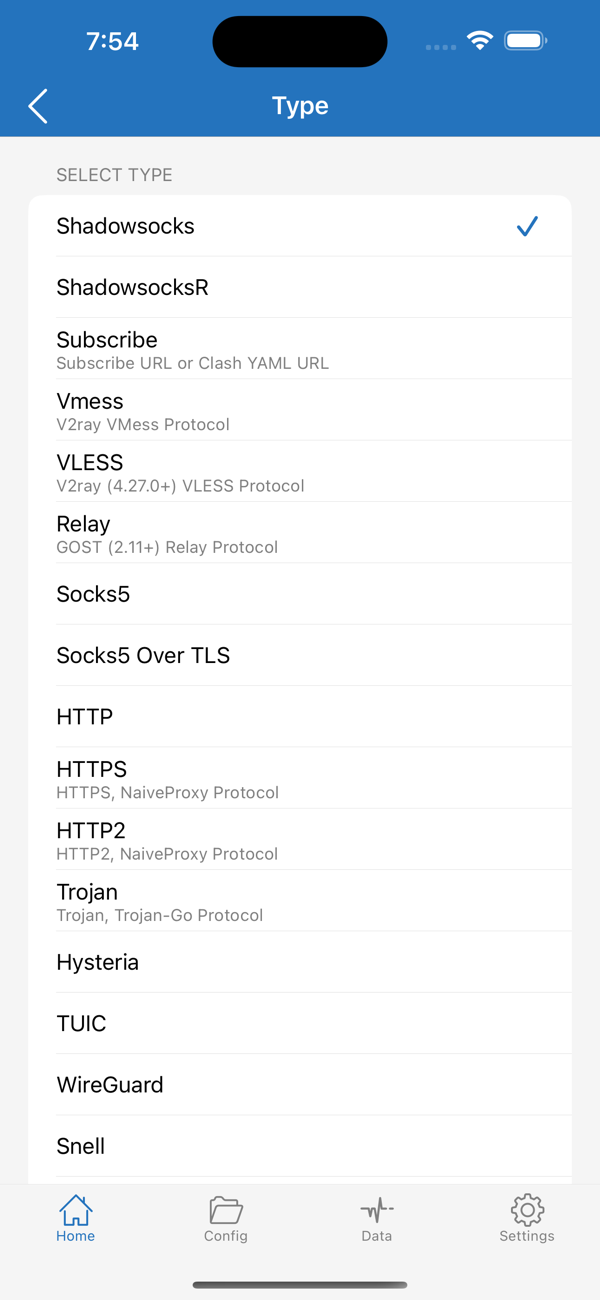Open the Config folder icon
Screen dimensions: 600x1300
[x=226, y=1211]
